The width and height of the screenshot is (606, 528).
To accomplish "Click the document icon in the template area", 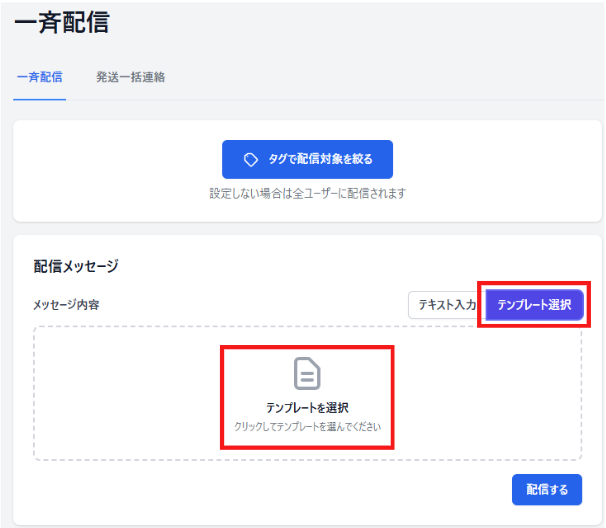I will [307, 373].
